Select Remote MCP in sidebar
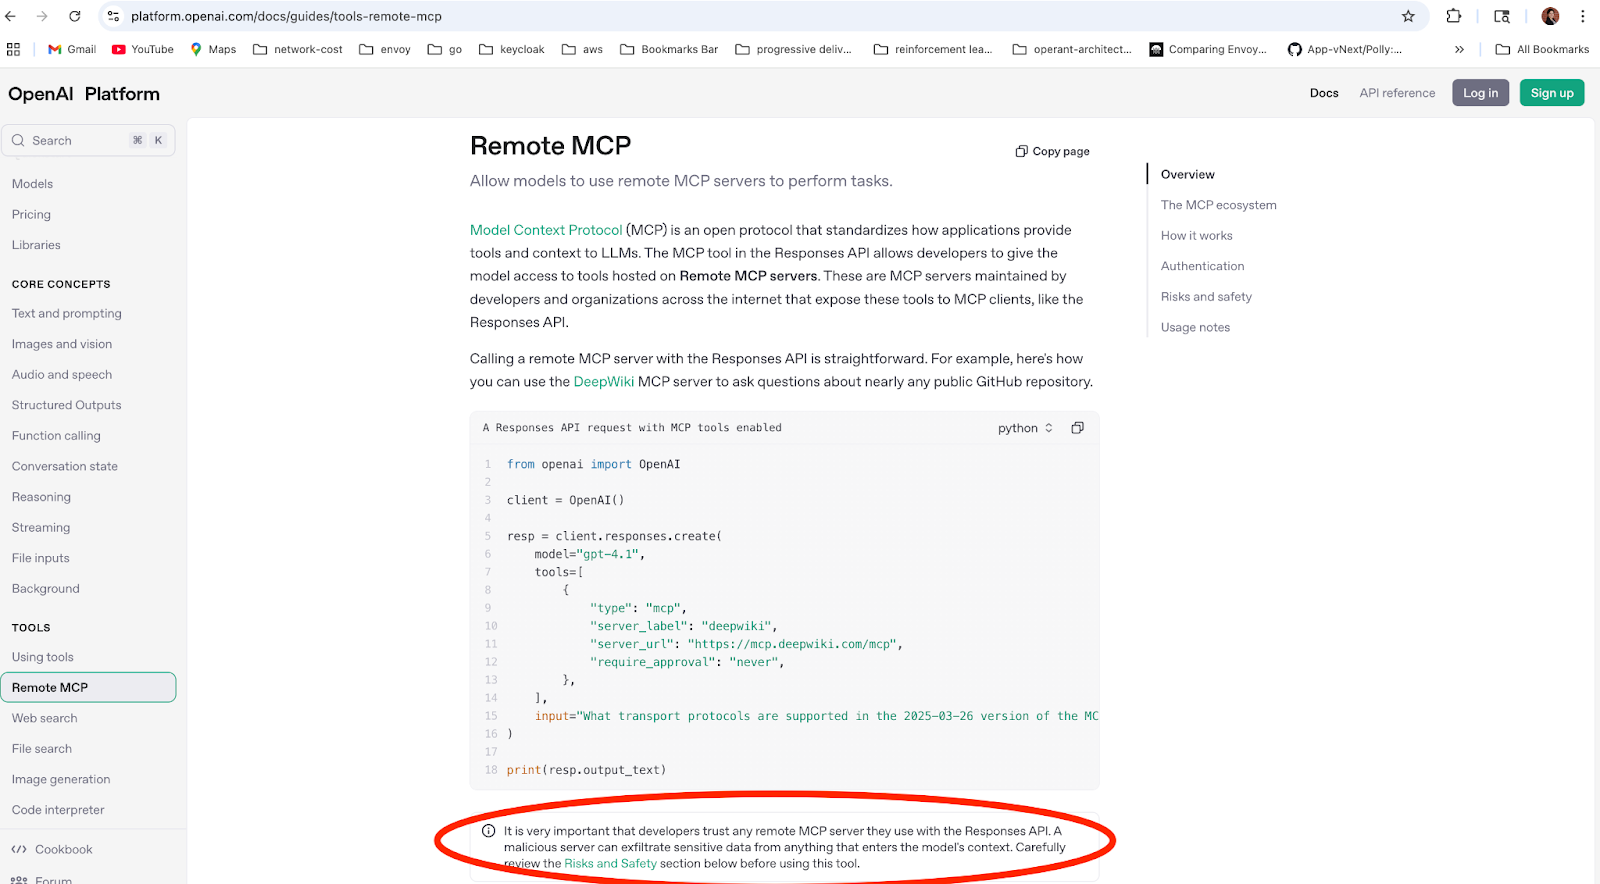1600x884 pixels. [88, 687]
